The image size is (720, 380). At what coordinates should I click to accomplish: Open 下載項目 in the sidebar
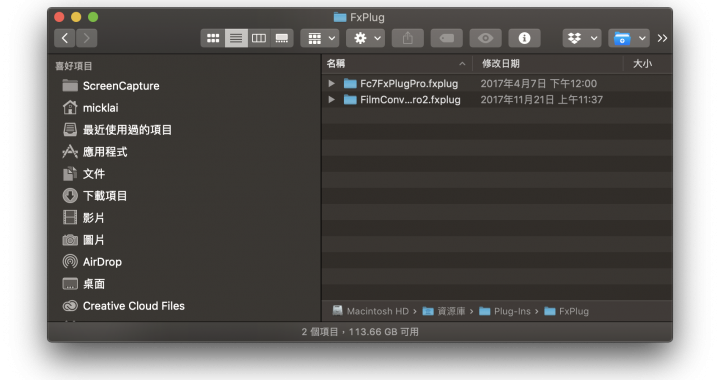pyautogui.click(x=184, y=196)
